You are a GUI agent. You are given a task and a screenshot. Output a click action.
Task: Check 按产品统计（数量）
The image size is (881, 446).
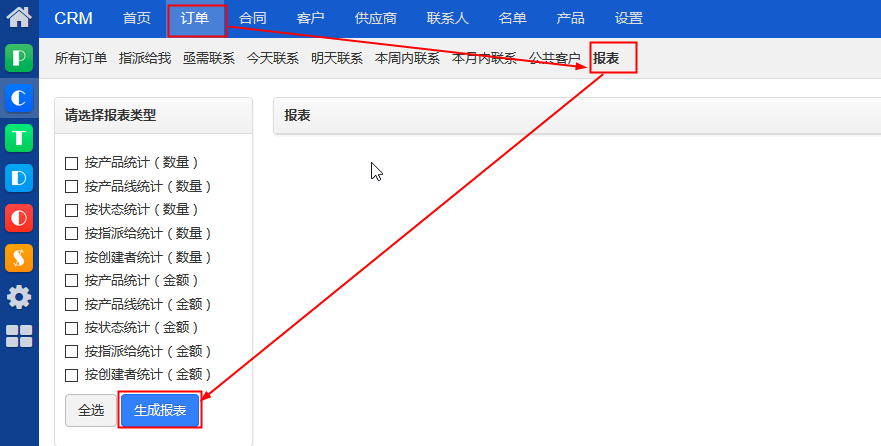coord(71,163)
